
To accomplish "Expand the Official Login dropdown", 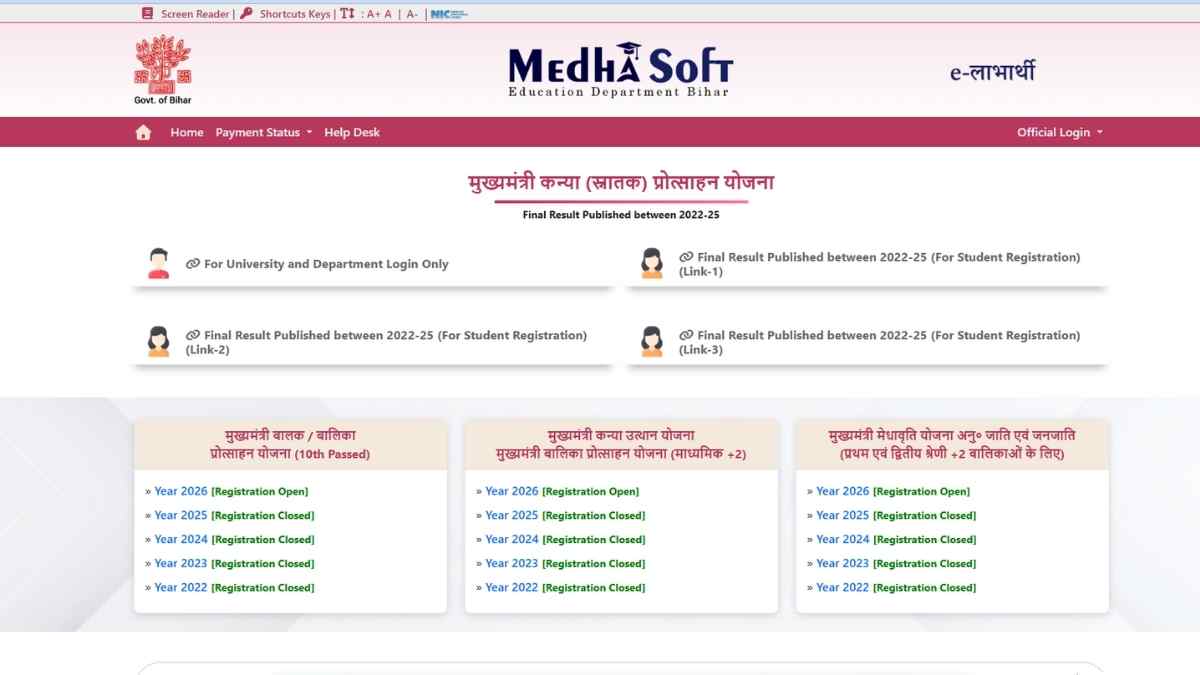I will click(x=1060, y=132).
